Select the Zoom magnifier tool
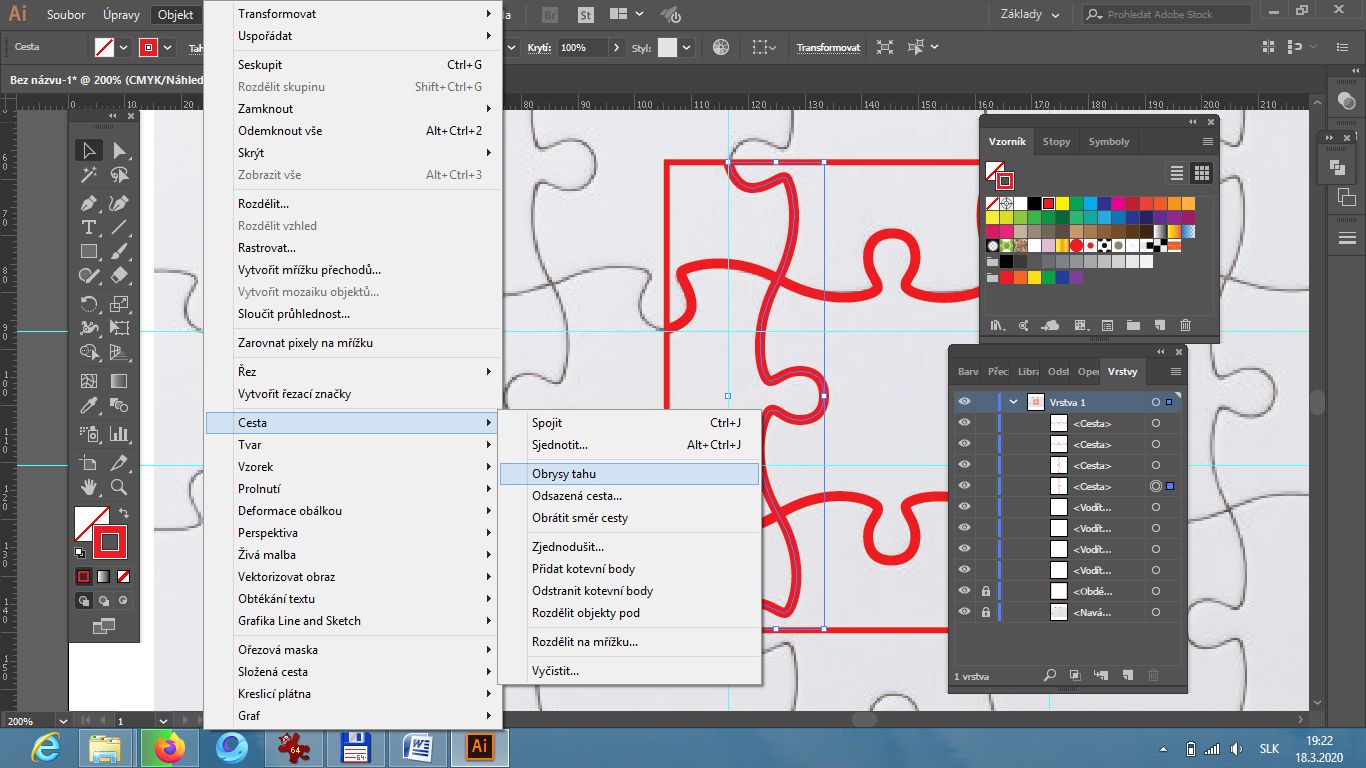This screenshot has width=1366, height=768. (x=119, y=487)
